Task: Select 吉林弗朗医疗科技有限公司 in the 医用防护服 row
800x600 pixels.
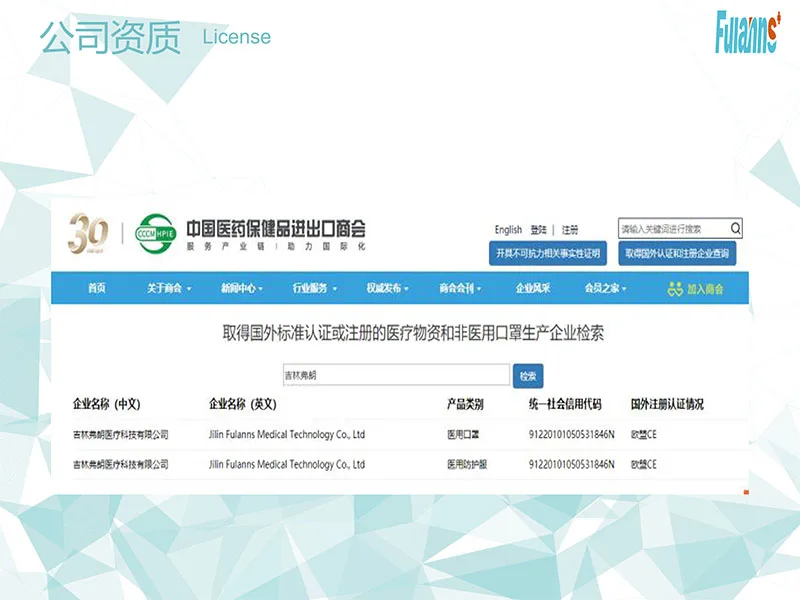Action: [121, 464]
